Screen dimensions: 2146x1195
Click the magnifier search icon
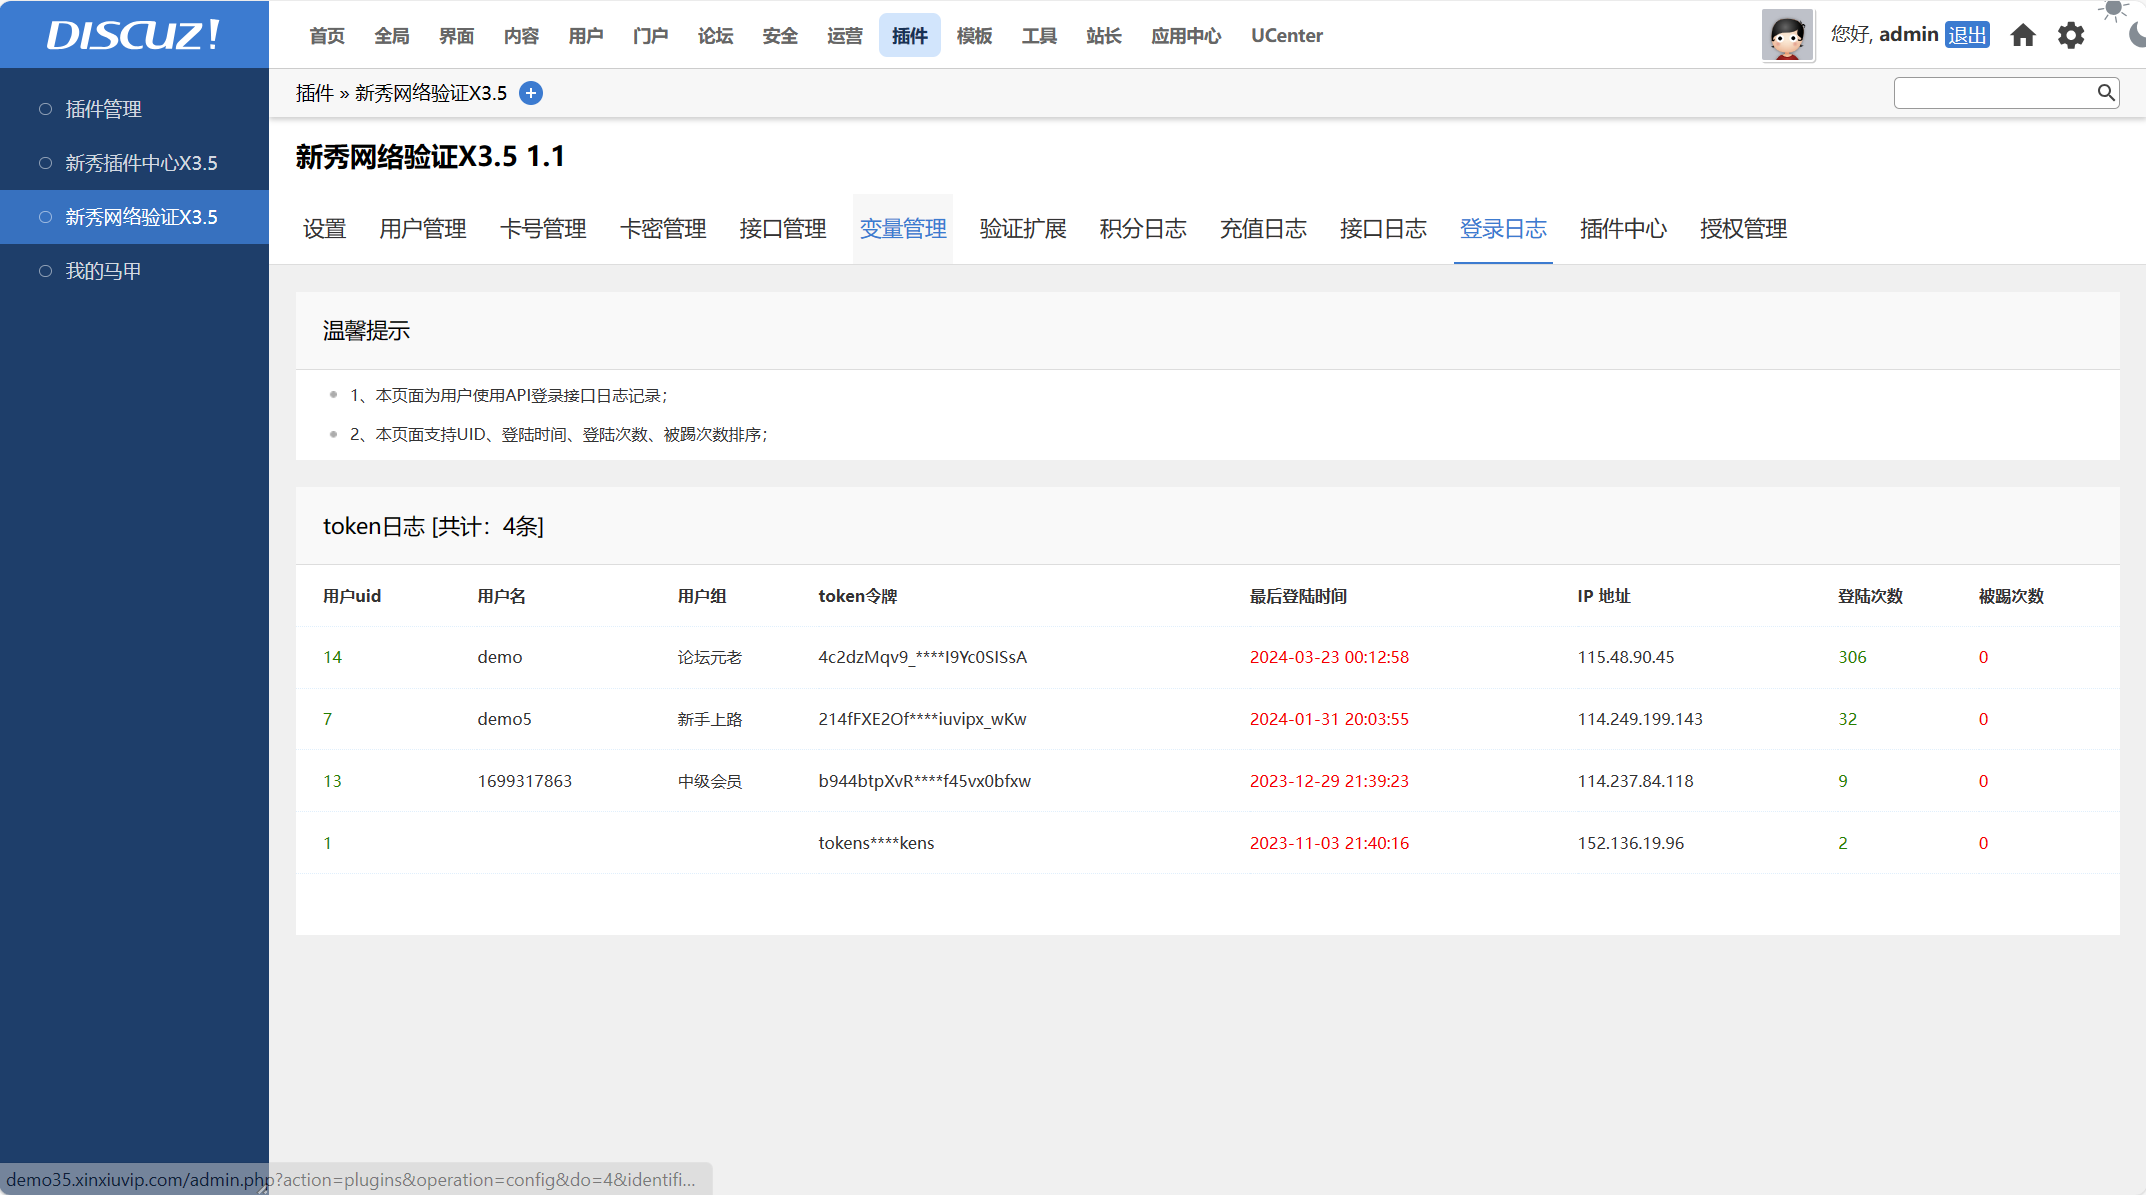[2105, 93]
